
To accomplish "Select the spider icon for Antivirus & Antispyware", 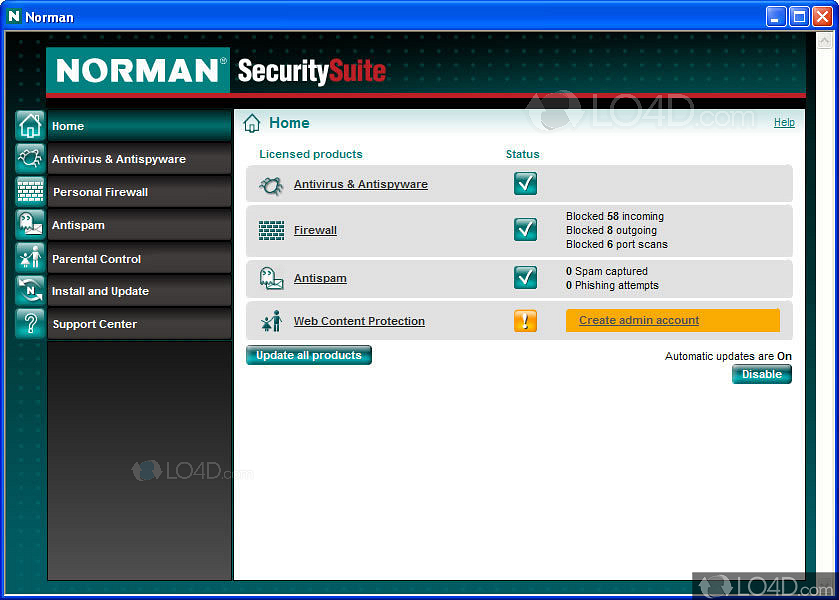I will coord(30,158).
